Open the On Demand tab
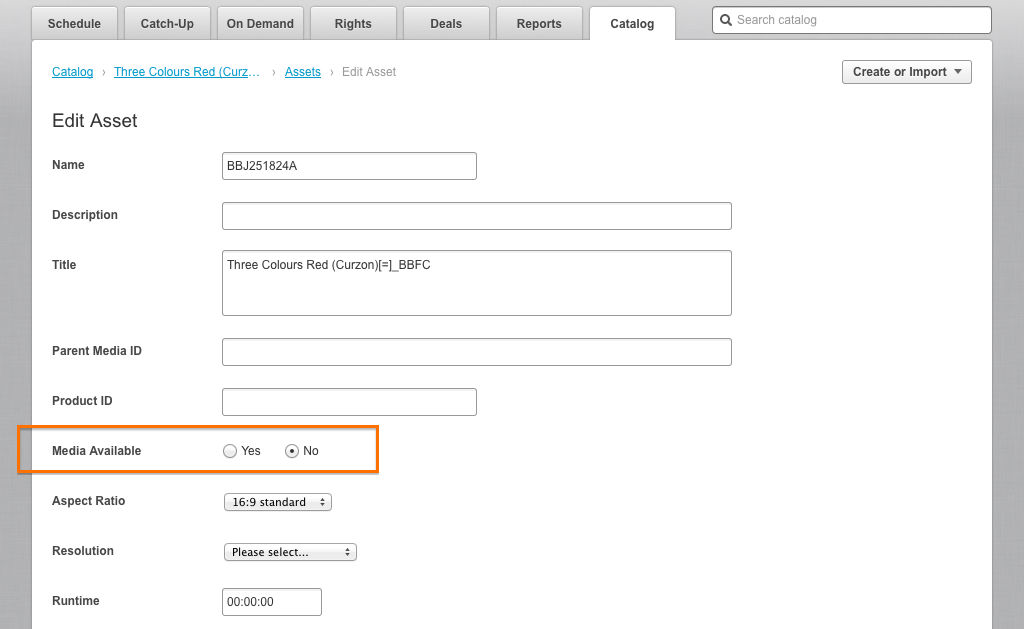 pos(260,24)
